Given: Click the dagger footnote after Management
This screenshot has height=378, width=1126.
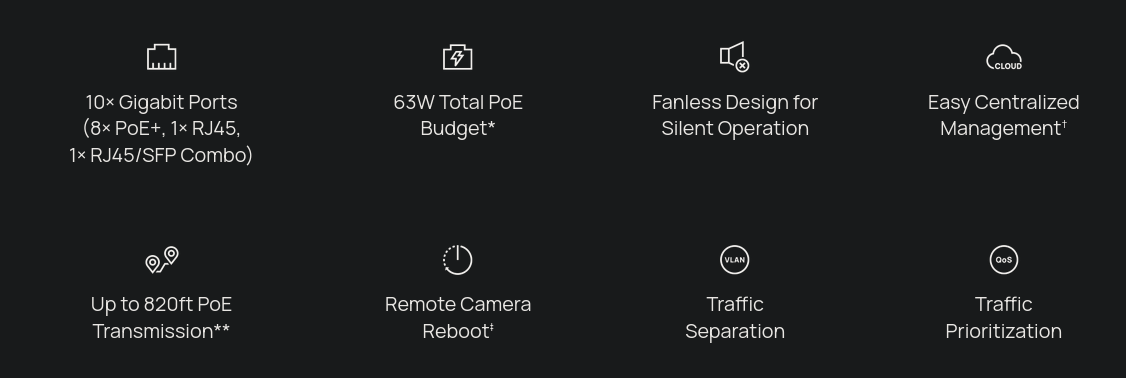Looking at the screenshot, I should coord(1064,124).
